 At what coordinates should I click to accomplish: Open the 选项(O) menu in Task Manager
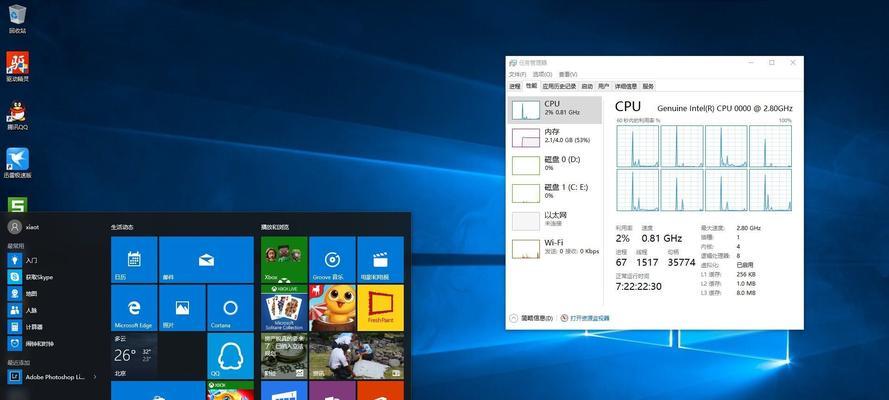click(x=543, y=74)
